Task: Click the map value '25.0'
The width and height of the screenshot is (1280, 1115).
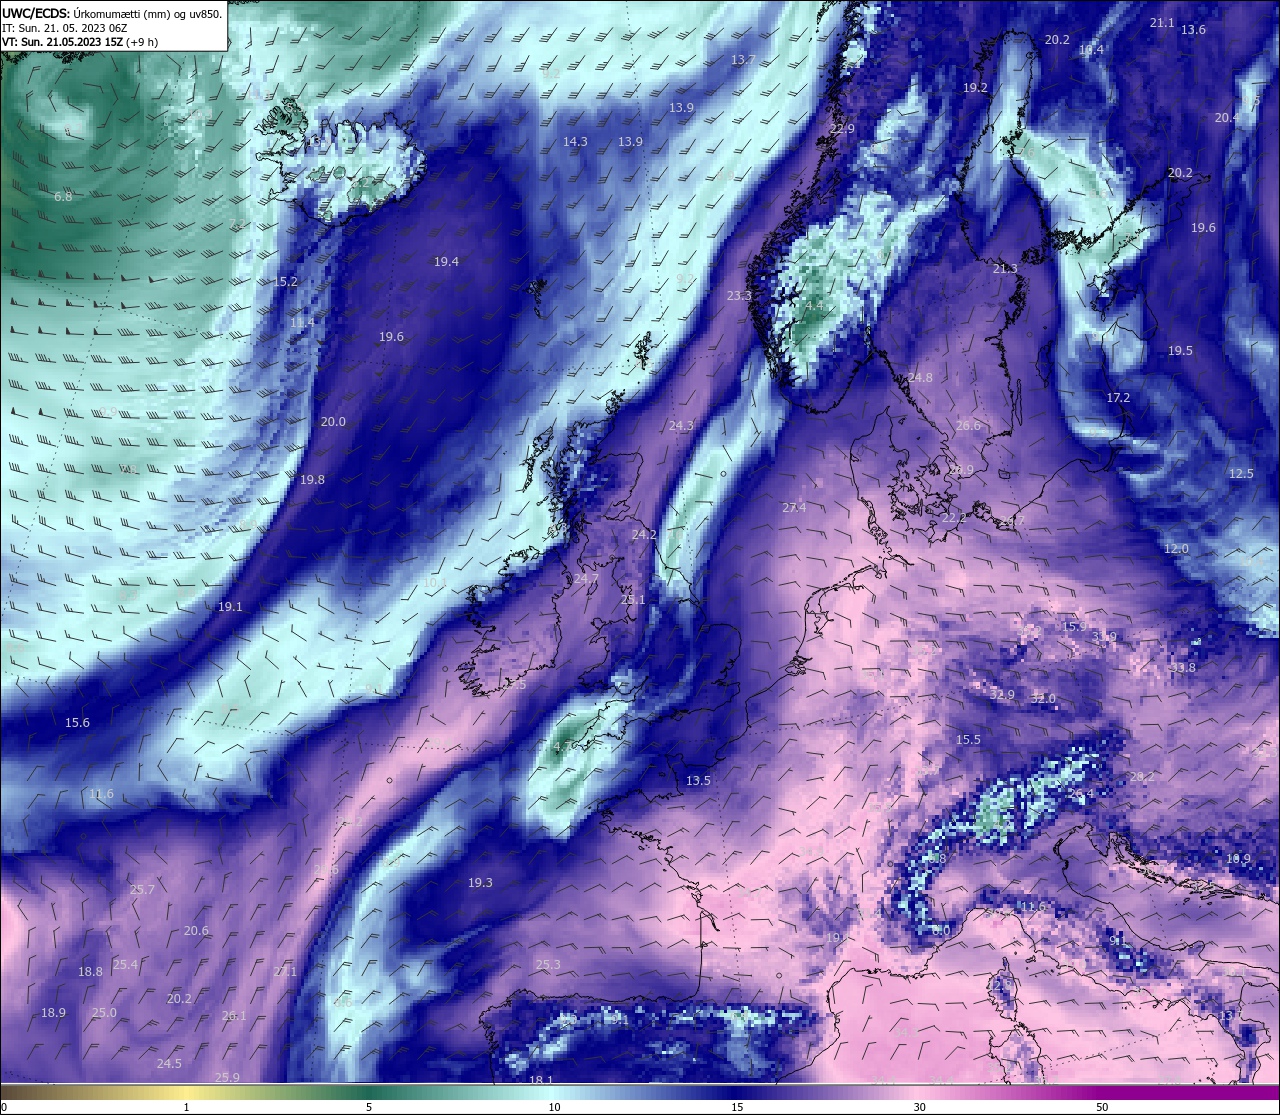Action: [x=104, y=1012]
